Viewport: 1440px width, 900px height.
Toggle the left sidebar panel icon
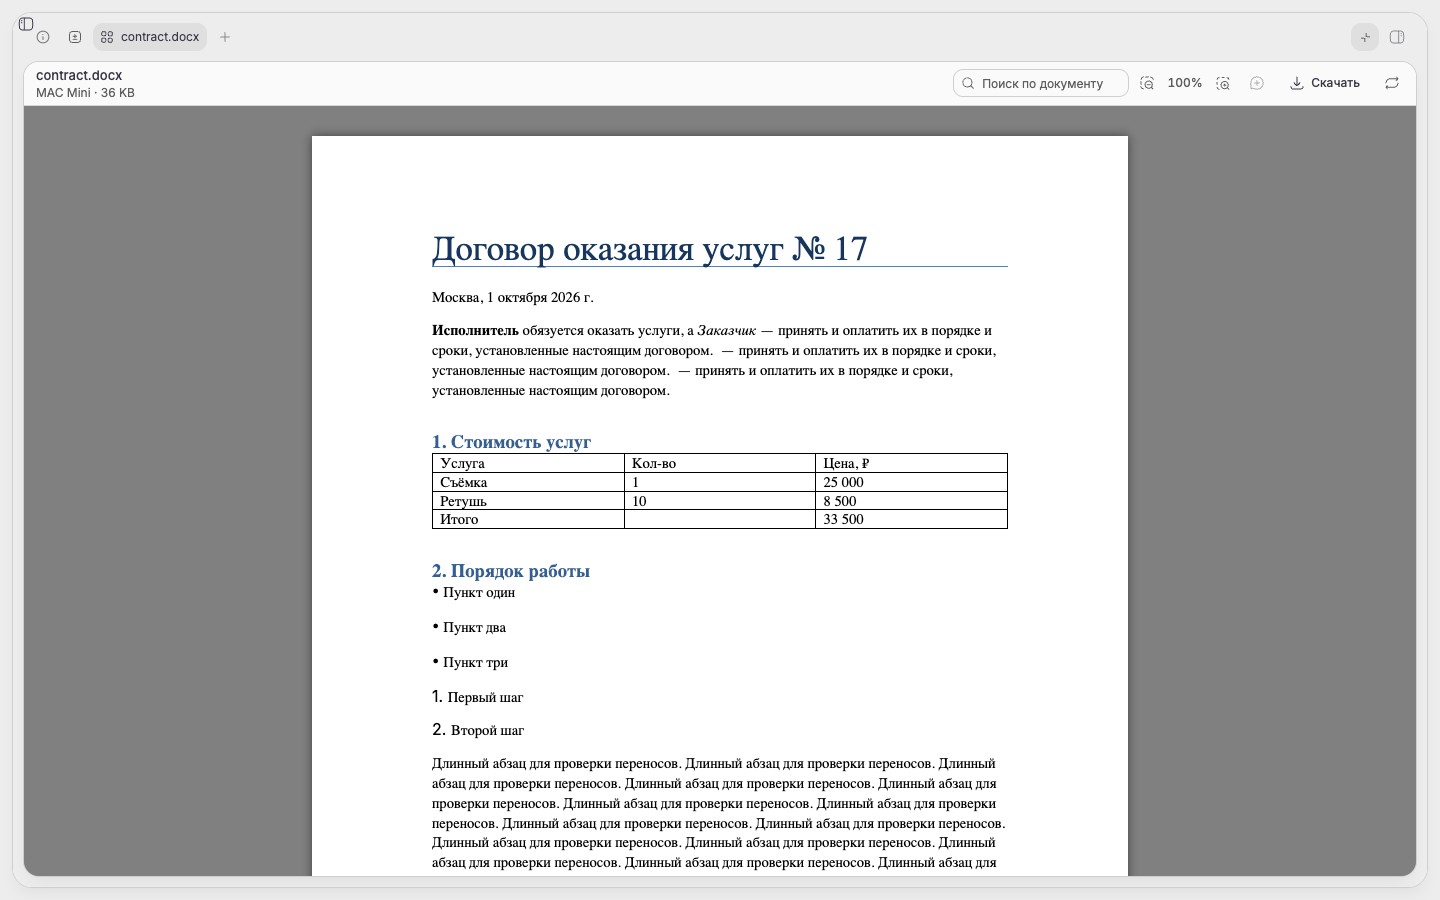point(26,24)
